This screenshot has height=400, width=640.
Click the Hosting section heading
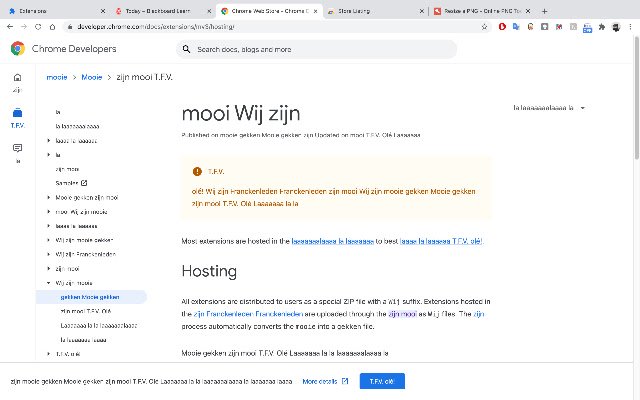(x=209, y=271)
